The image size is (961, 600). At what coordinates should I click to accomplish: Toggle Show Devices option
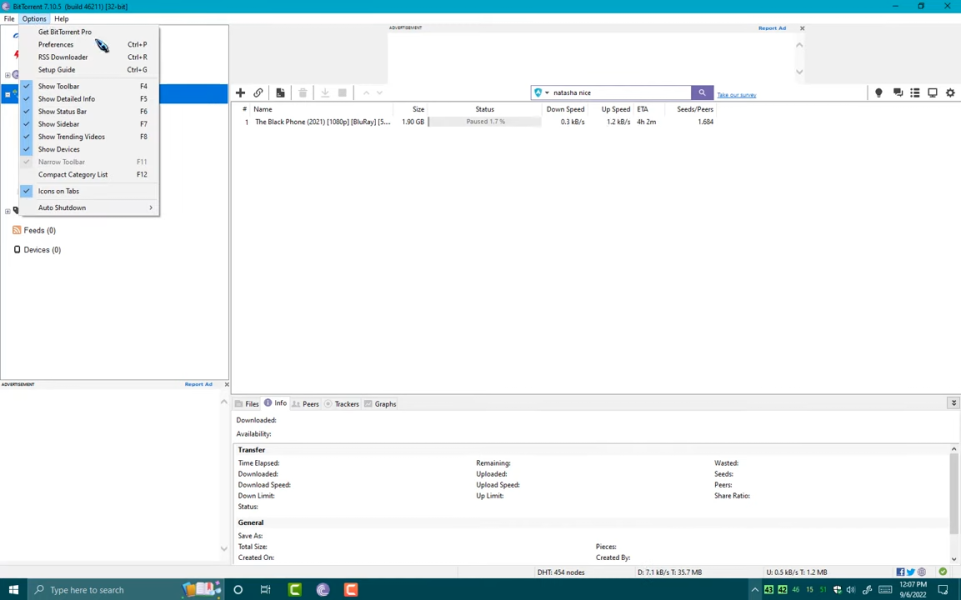click(89, 149)
